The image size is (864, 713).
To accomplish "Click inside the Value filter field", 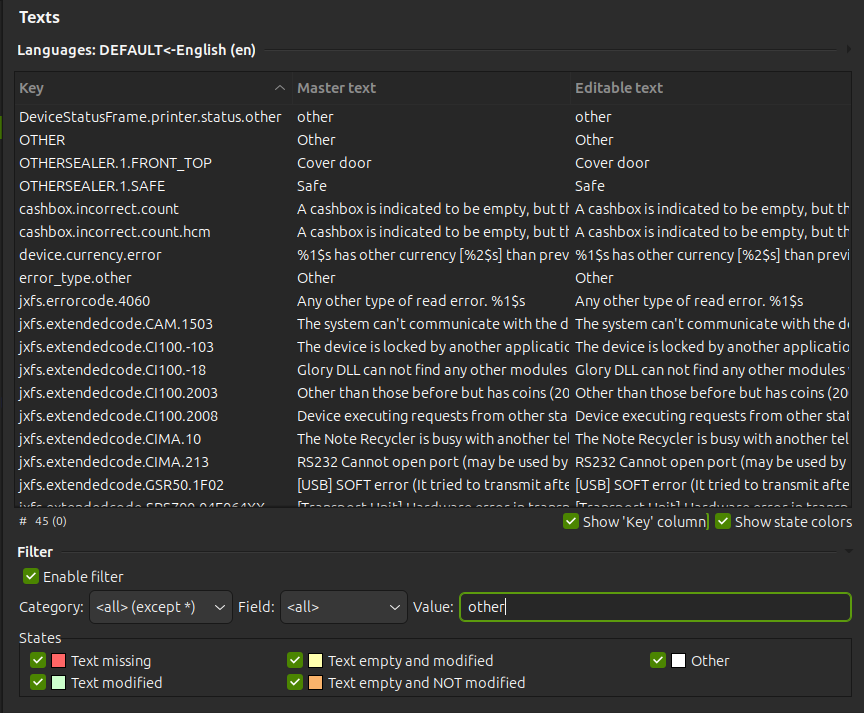I will click(655, 607).
